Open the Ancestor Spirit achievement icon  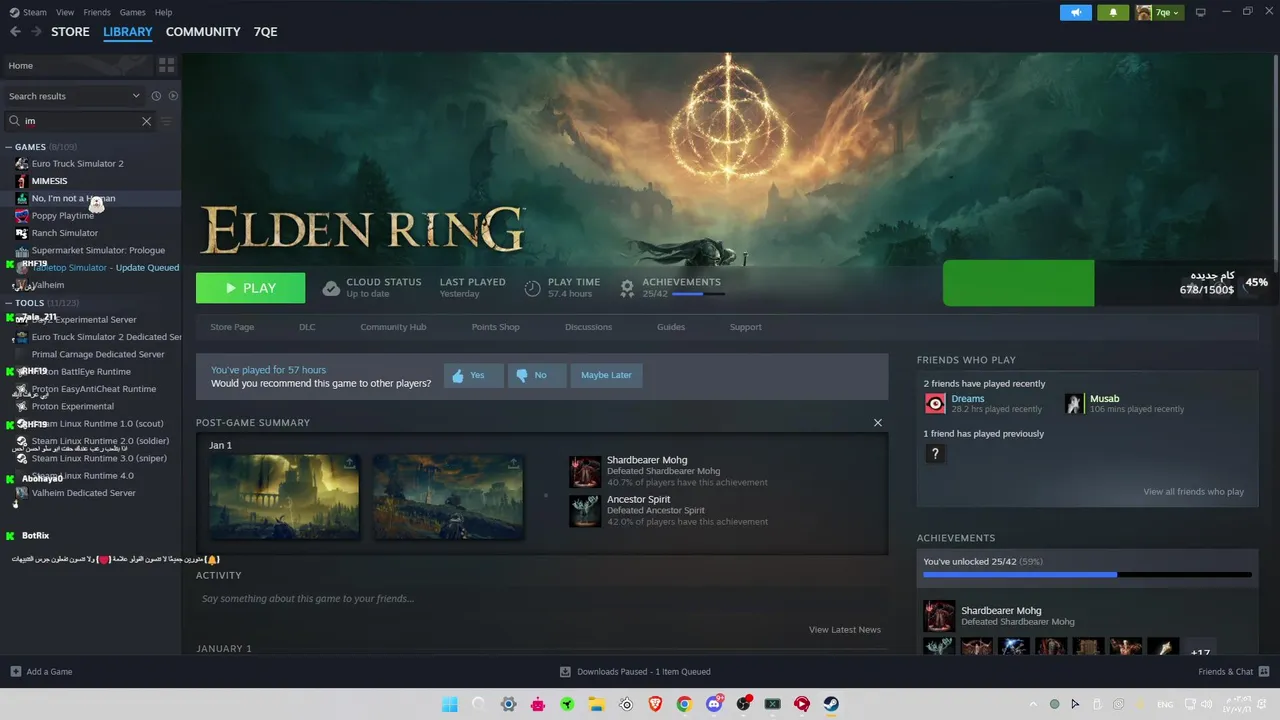click(584, 511)
